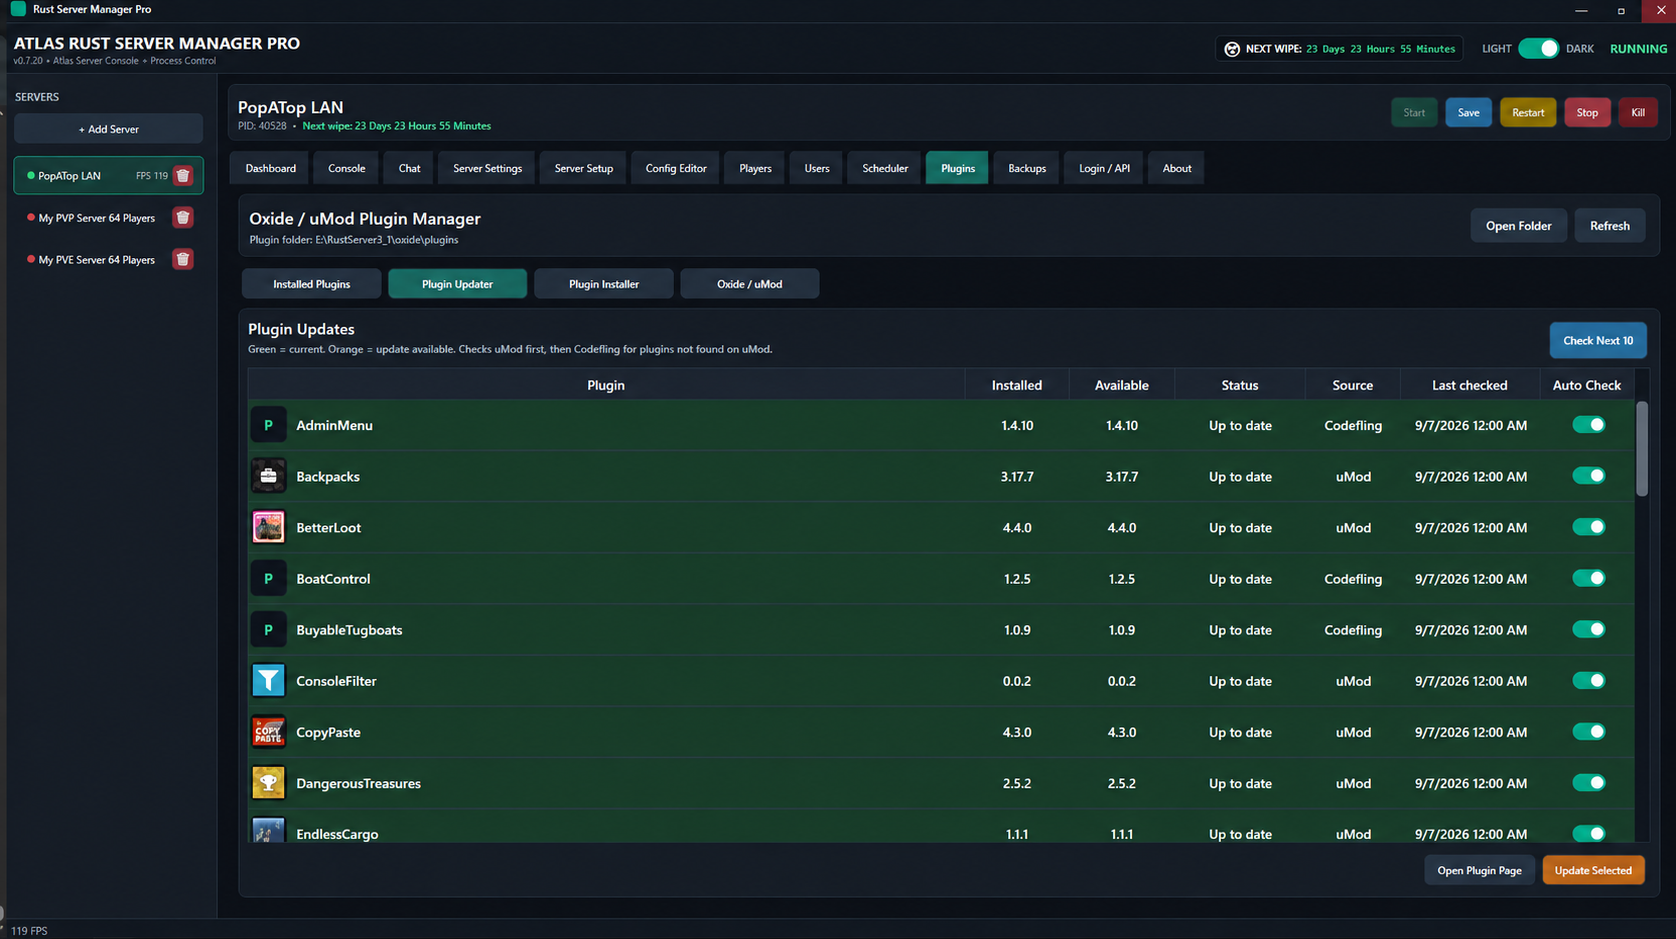Viewport: 1676px width, 939px height.
Task: Turn off BetterLoot auto check
Action: click(x=1588, y=527)
